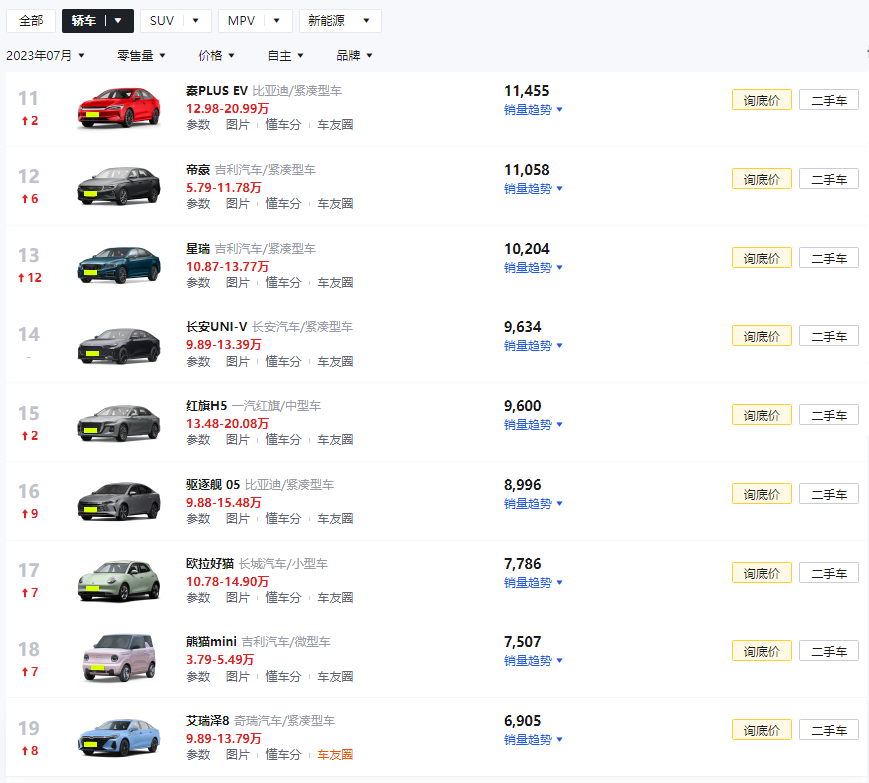Select the 全部 category tab

31,21
